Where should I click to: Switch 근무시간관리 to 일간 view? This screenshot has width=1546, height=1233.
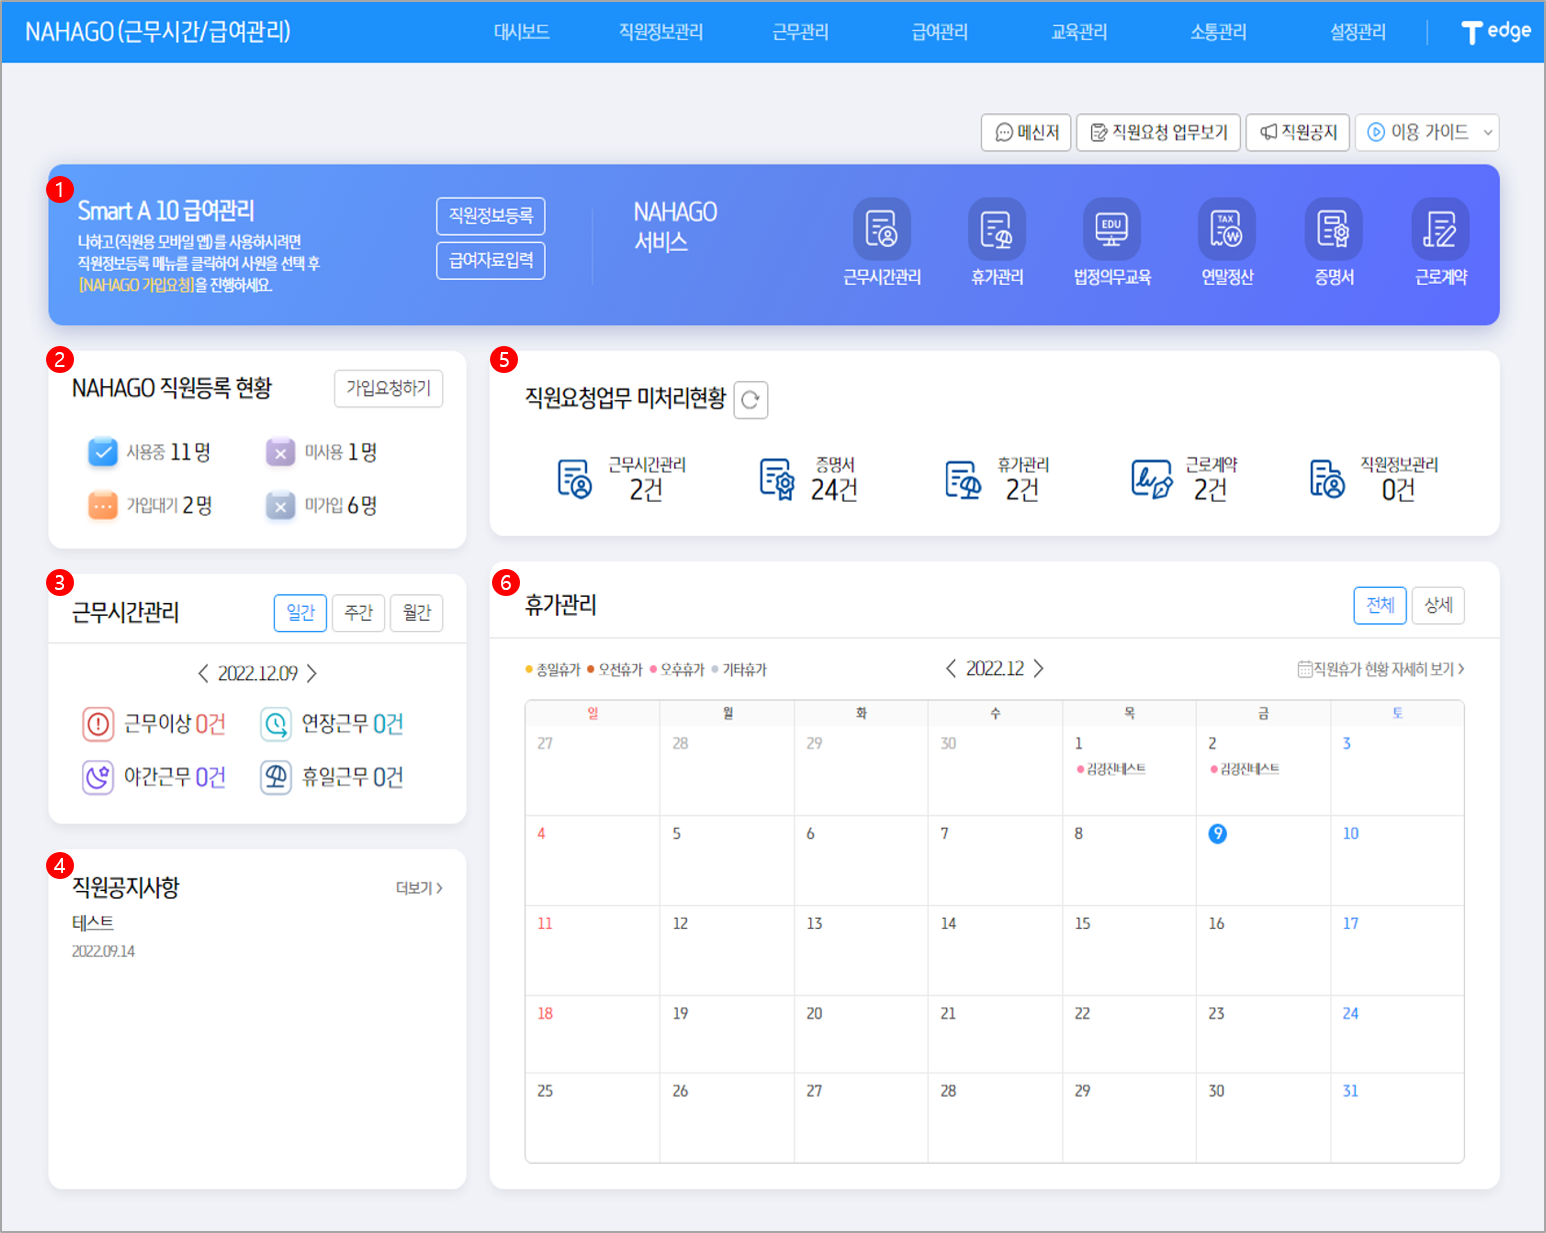click(300, 613)
